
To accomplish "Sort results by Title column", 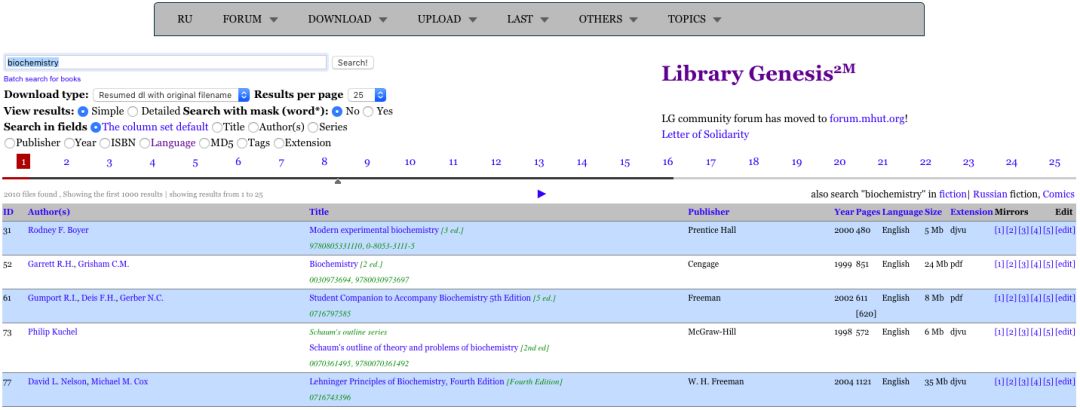I will [319, 212].
